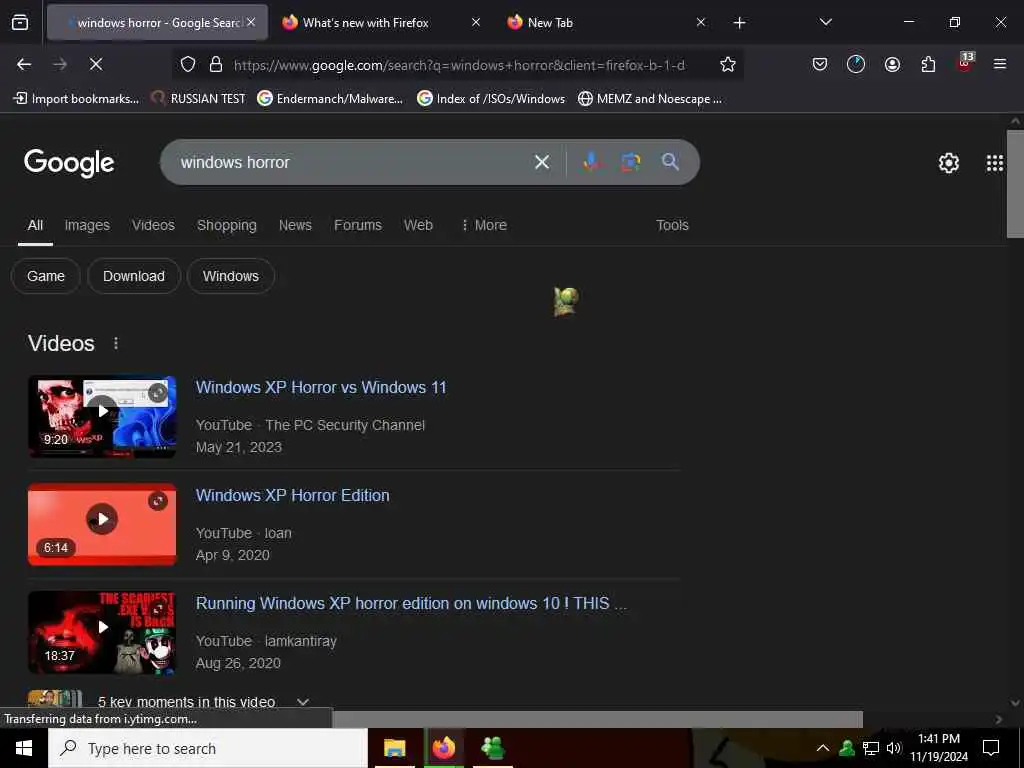This screenshot has height=768, width=1024.
Task: Open the Firefox application menu
Action: [1000, 64]
